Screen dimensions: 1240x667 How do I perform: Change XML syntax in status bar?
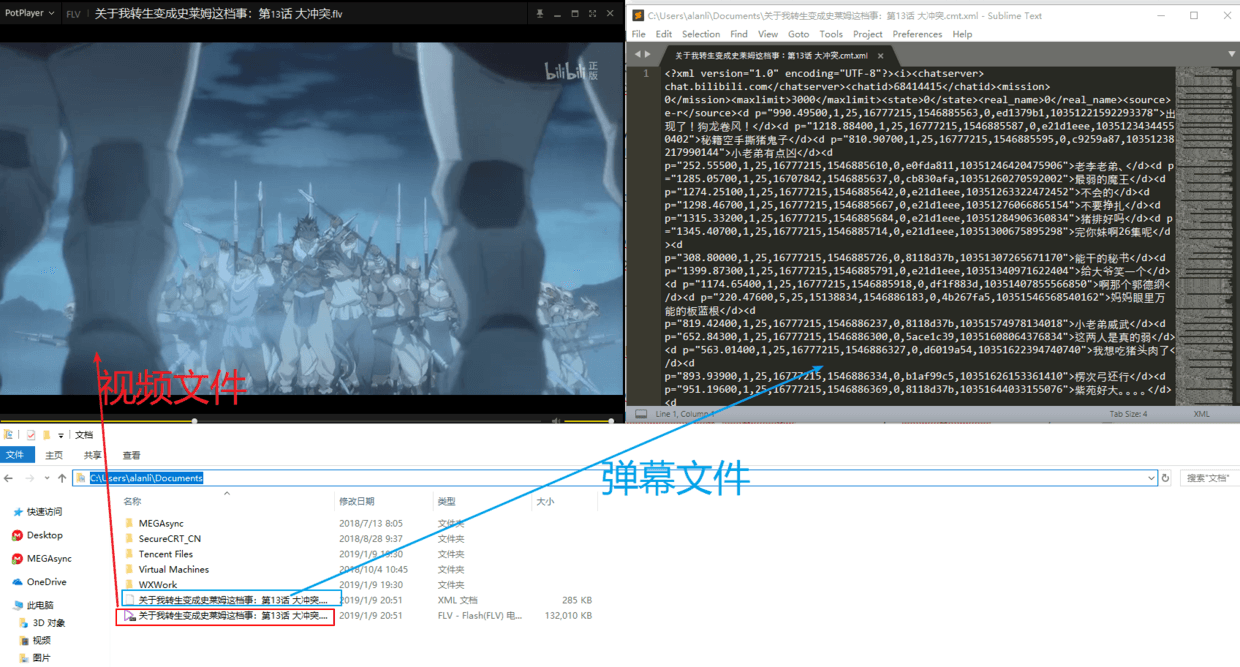tap(1201, 414)
